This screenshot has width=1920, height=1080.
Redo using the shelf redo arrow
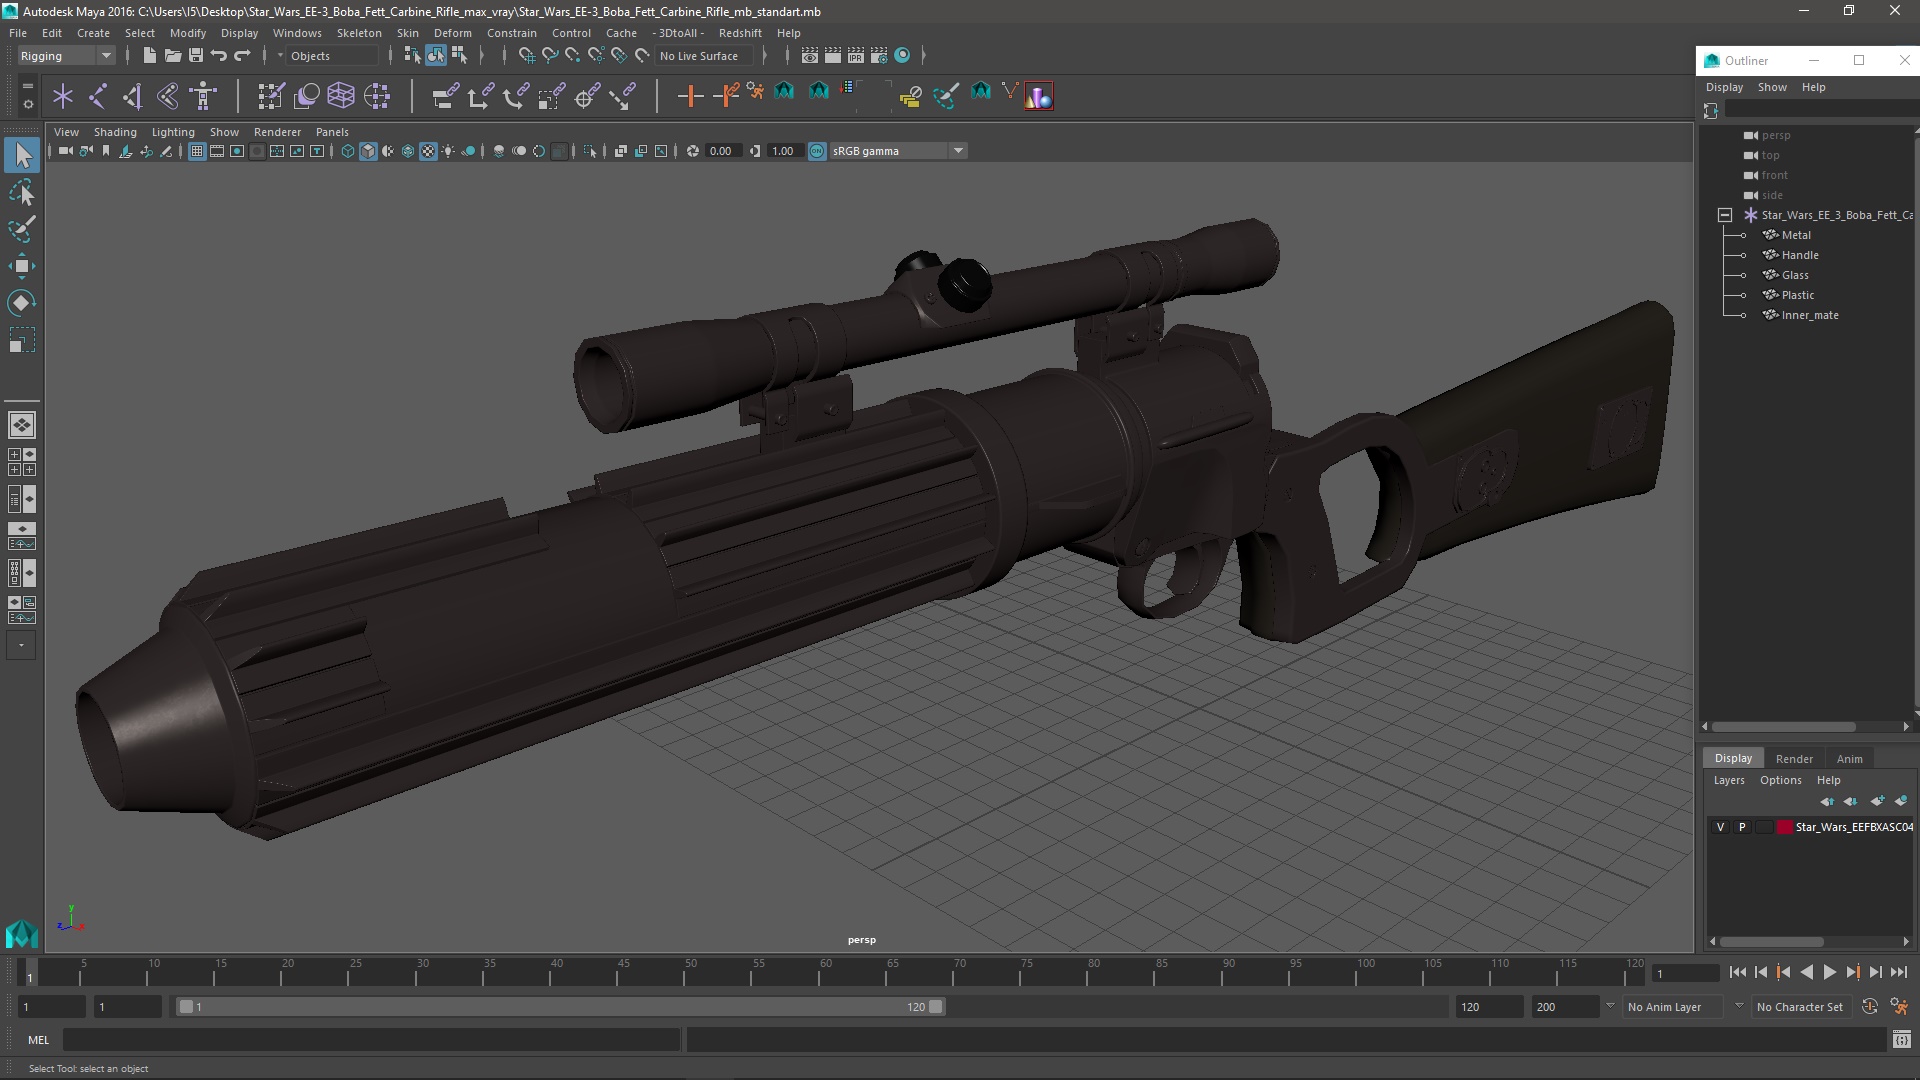[x=242, y=56]
